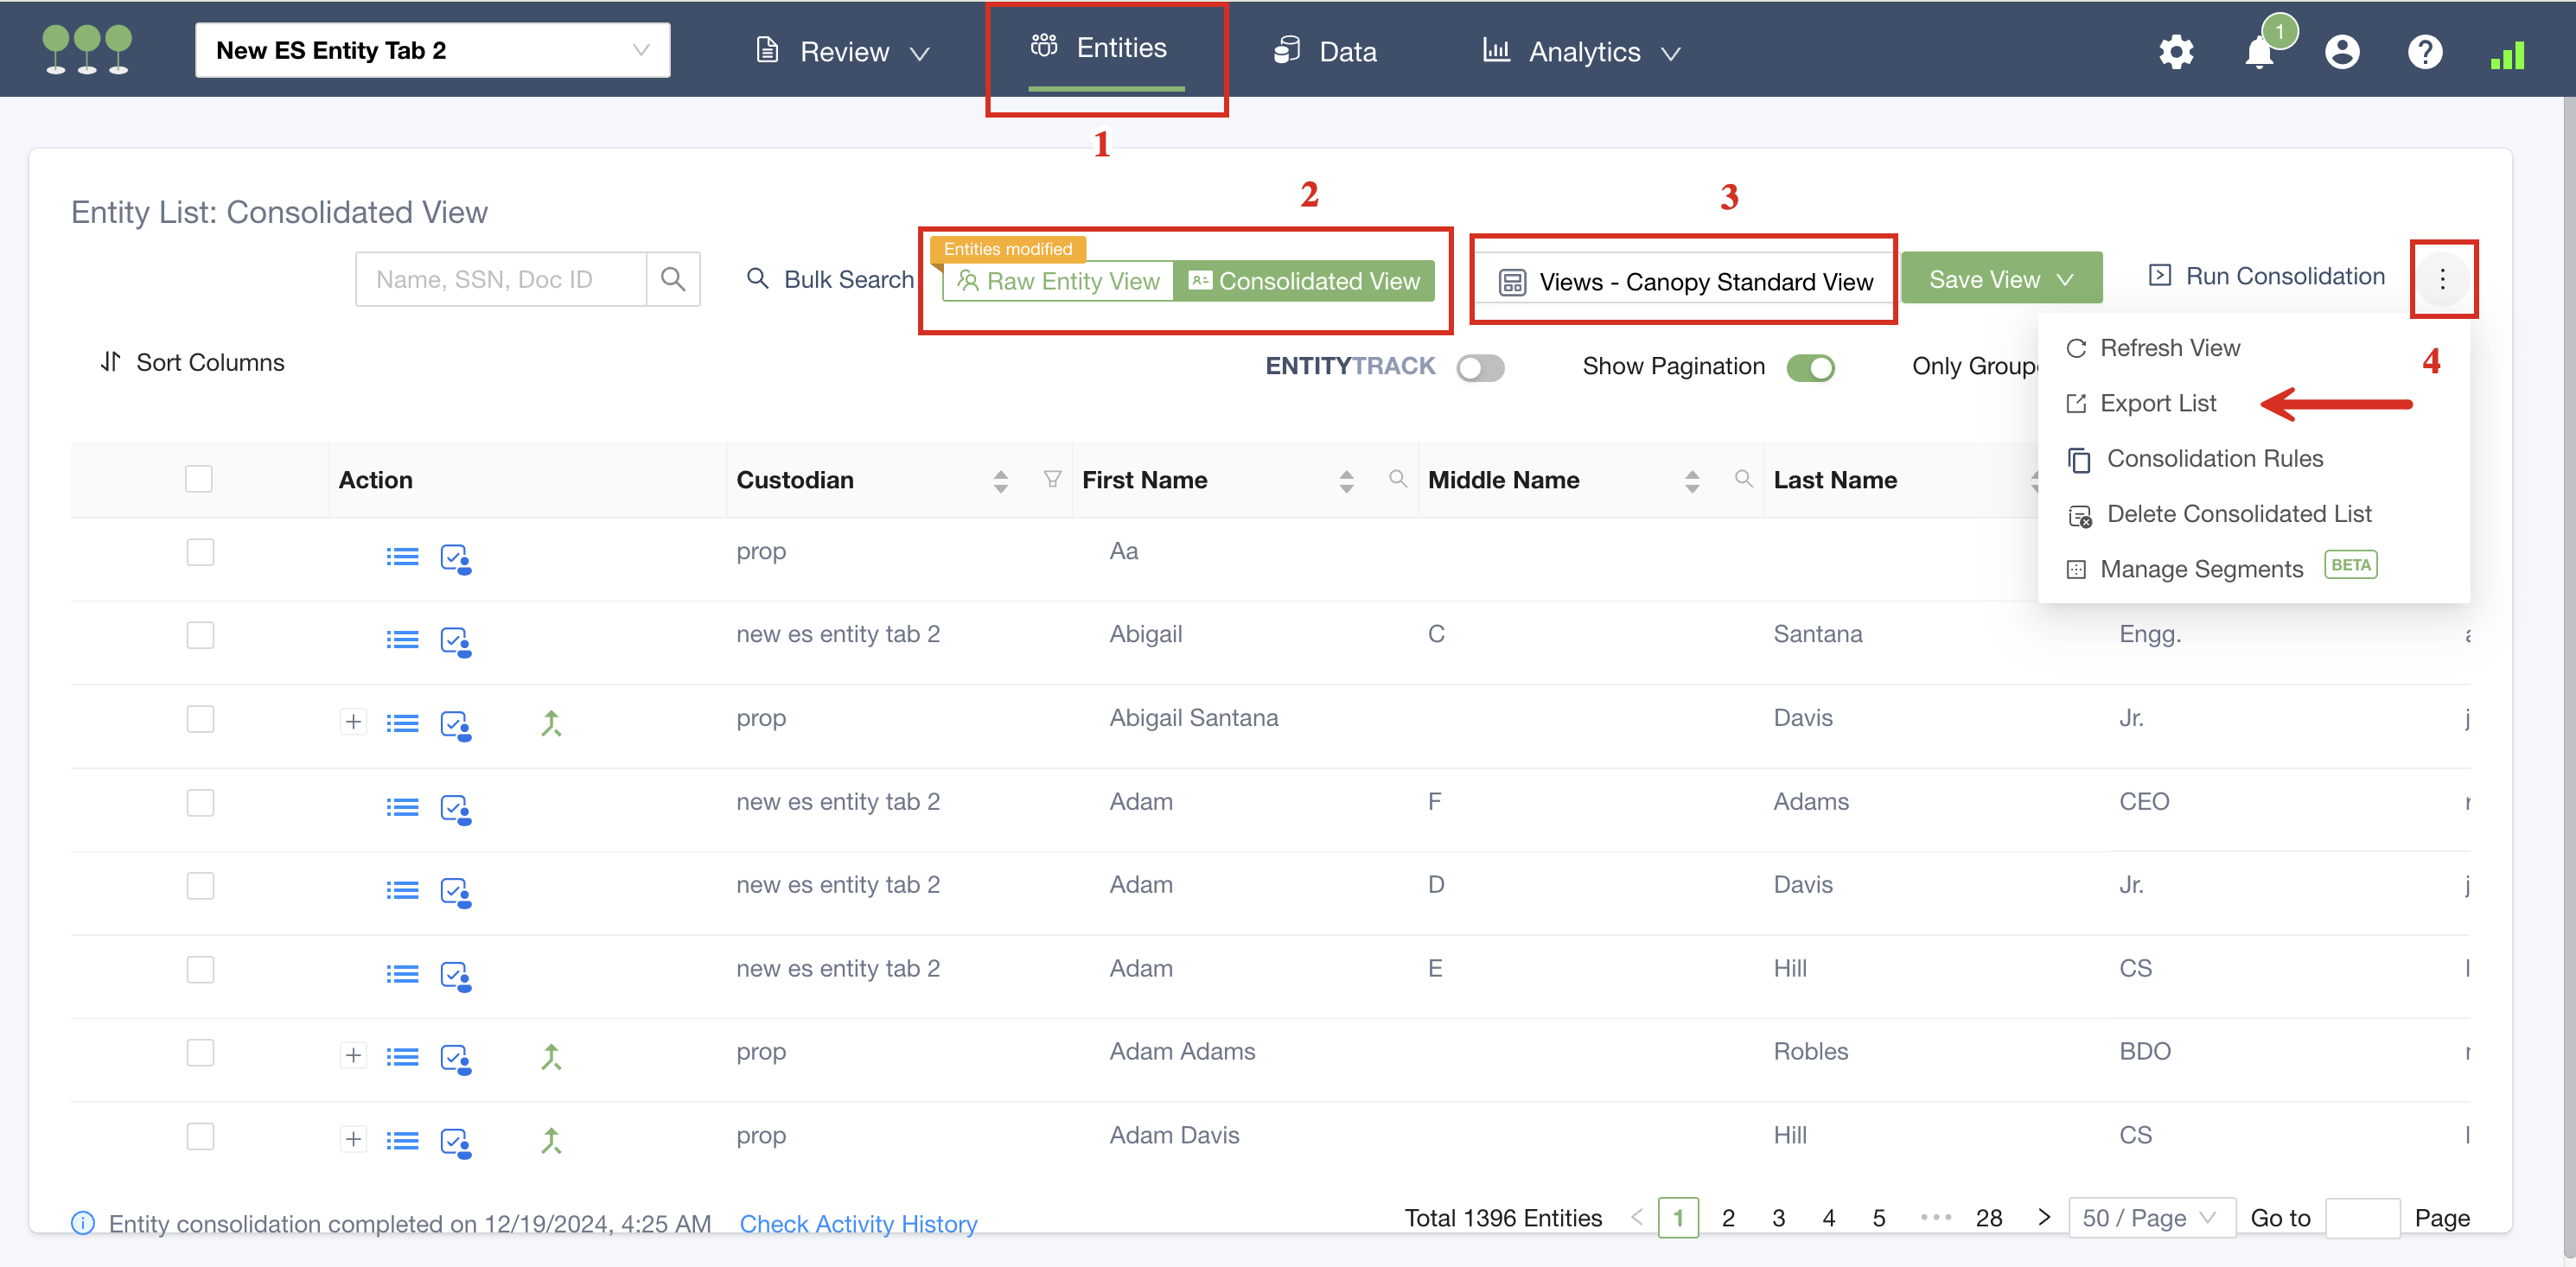2576x1267 pixels.
Task: Click the search magnifier next to Name field
Action: coord(673,279)
